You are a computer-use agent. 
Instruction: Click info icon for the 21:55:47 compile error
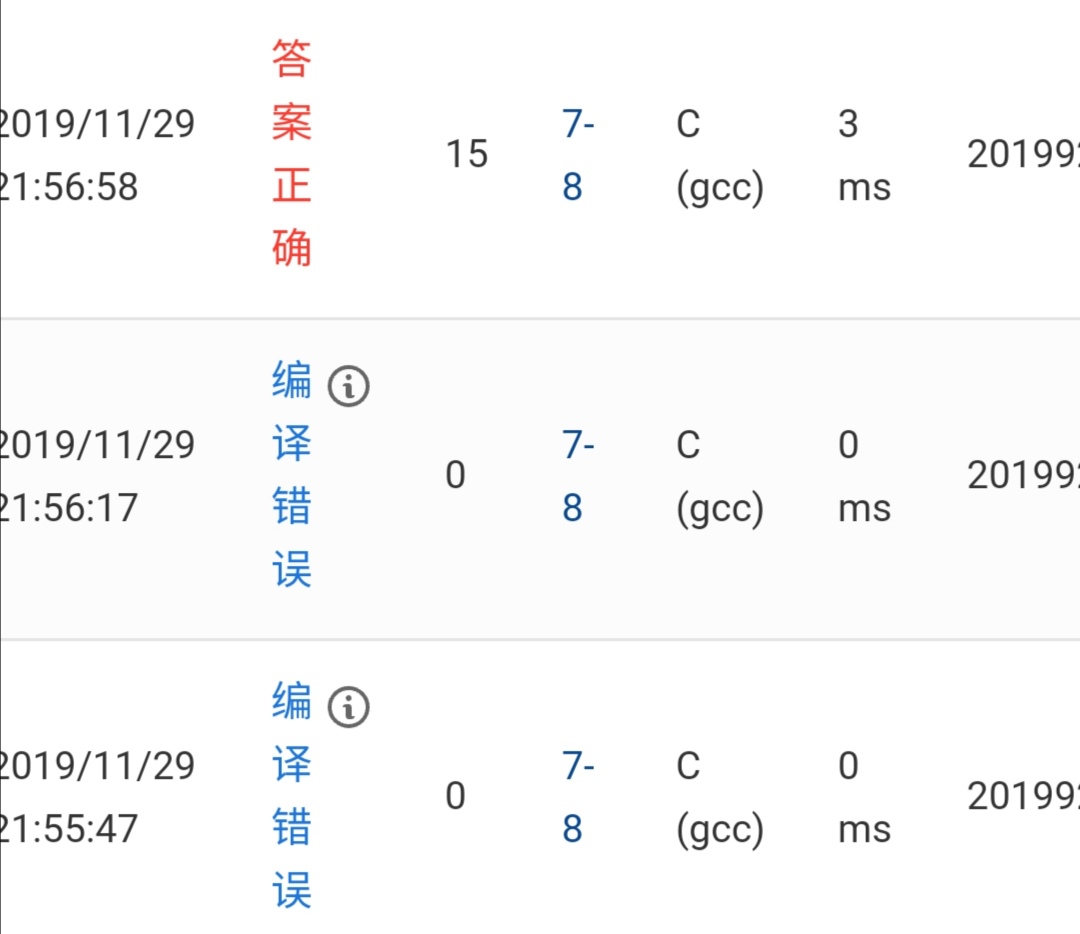pyautogui.click(x=349, y=707)
